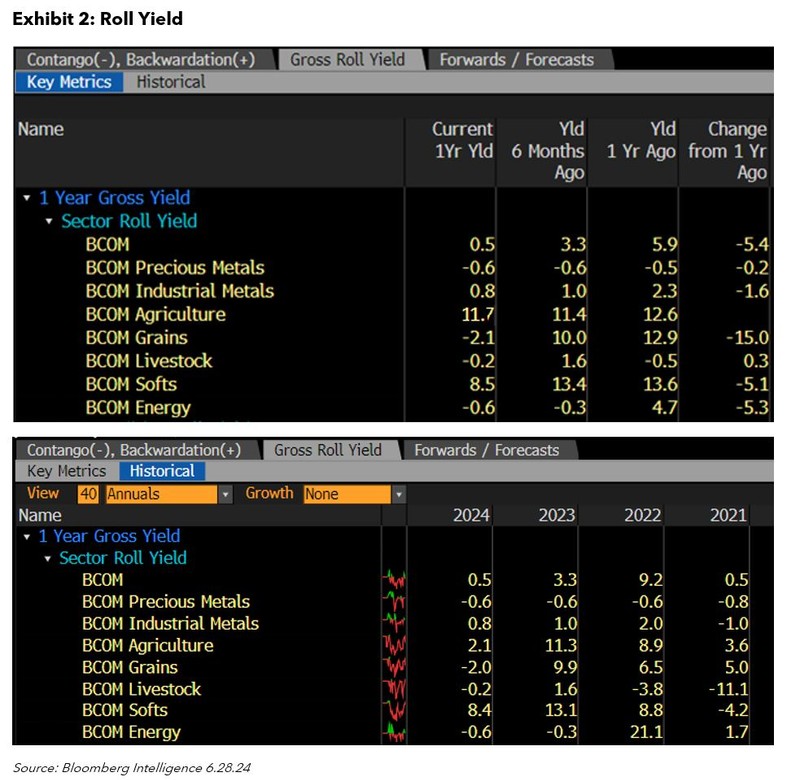The height and width of the screenshot is (780, 800).
Task: Click the 2021 column header
Action: coord(729,516)
